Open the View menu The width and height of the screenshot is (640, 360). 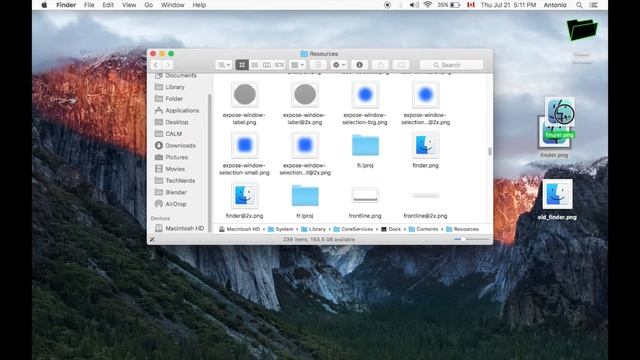[129, 5]
